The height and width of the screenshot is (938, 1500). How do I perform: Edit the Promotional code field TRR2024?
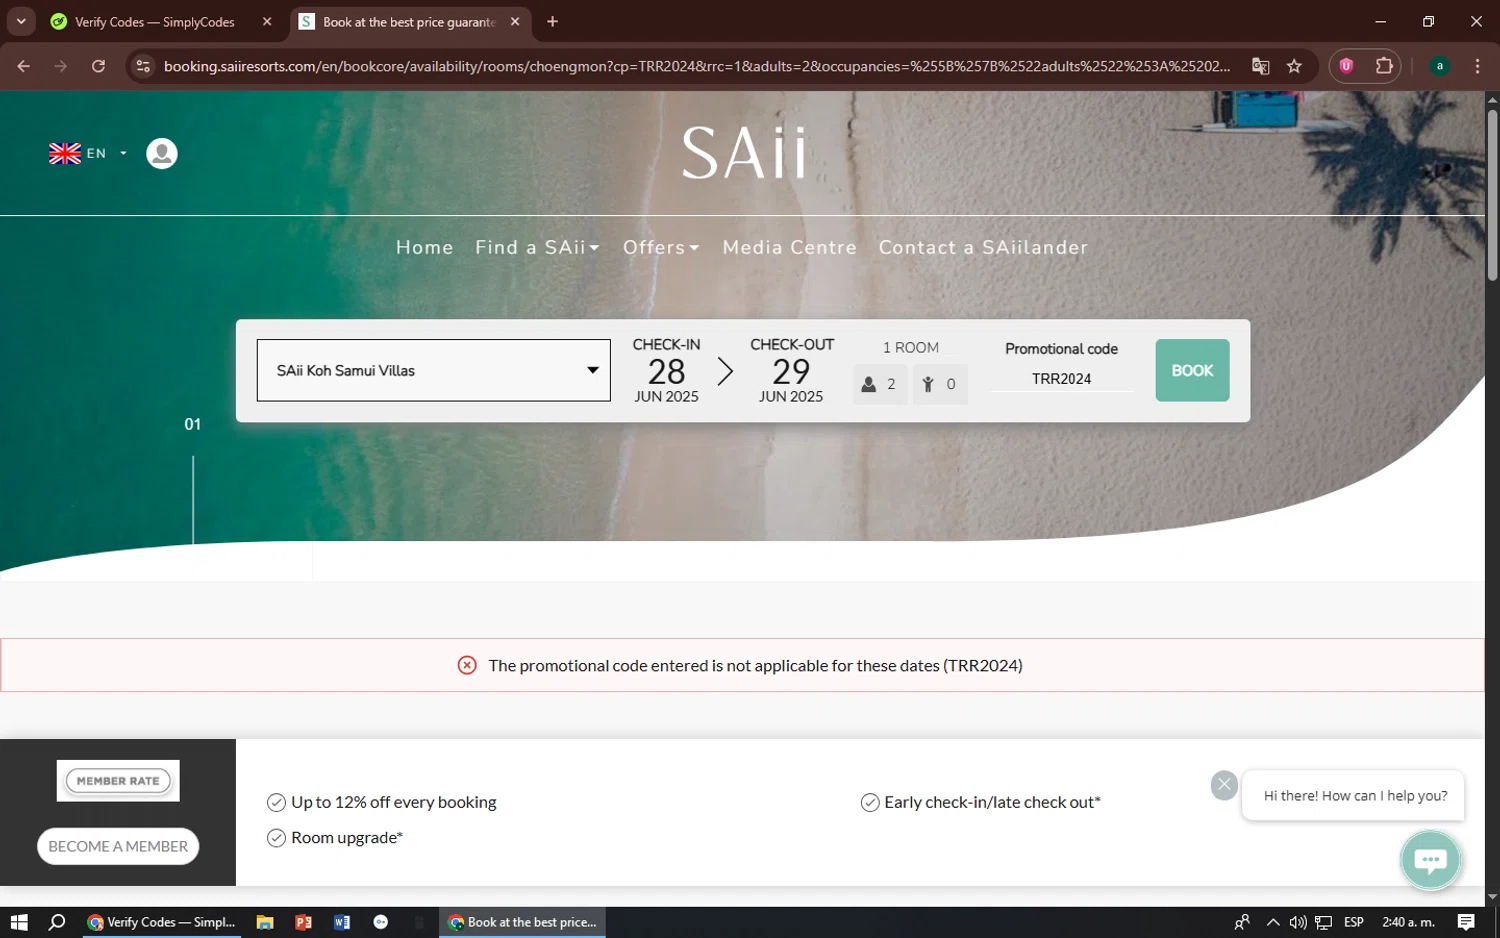1061,379
